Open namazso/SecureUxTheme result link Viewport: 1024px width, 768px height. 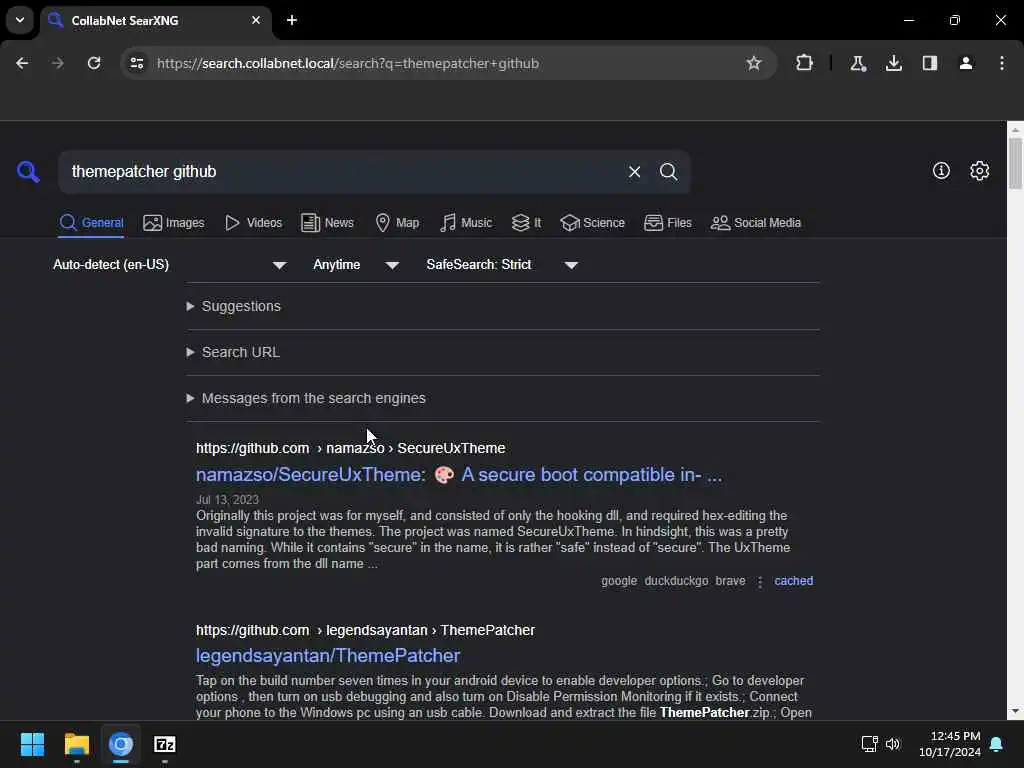click(459, 475)
